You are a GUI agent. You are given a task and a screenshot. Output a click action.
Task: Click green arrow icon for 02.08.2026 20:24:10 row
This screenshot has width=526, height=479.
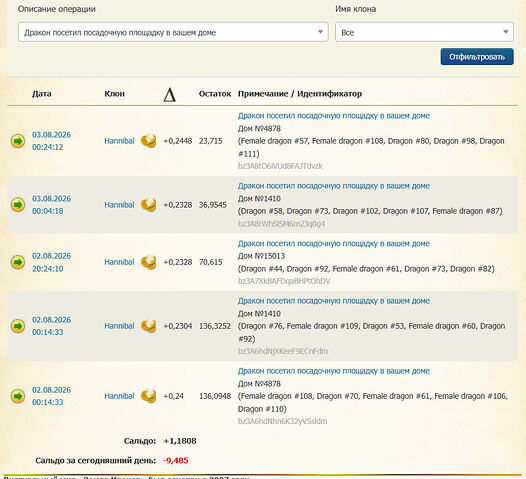(x=18, y=262)
